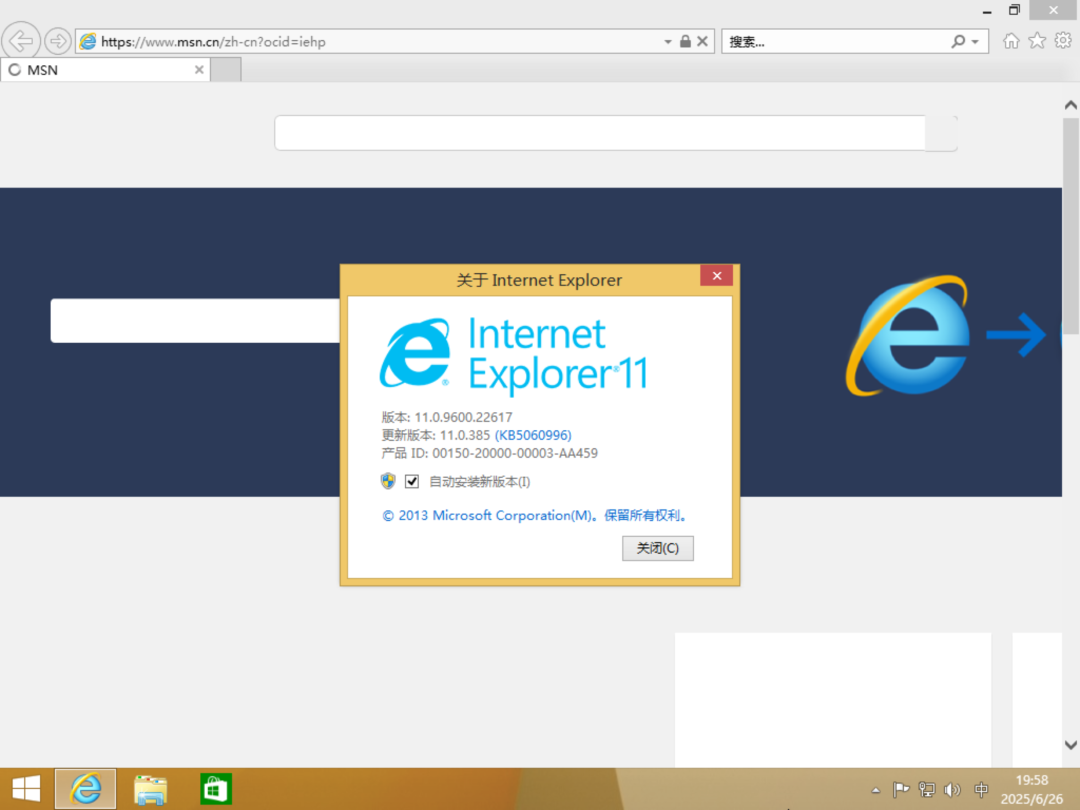Open Windows Store from the taskbar
Image resolution: width=1080 pixels, height=810 pixels.
[216, 789]
